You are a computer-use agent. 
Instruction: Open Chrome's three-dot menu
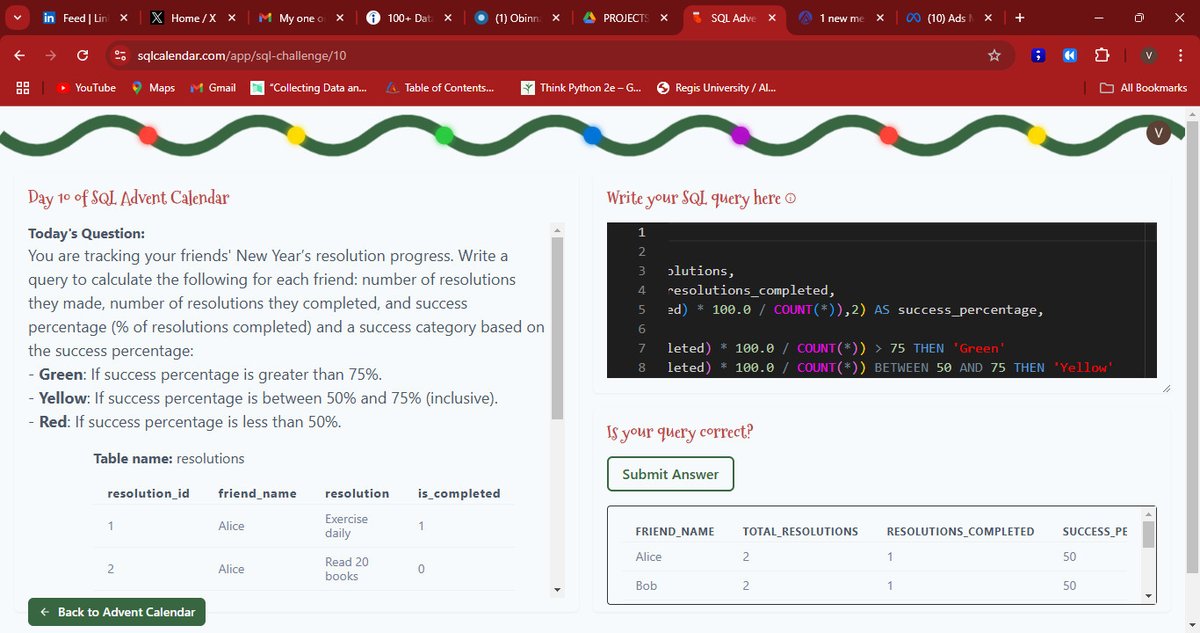click(1180, 55)
